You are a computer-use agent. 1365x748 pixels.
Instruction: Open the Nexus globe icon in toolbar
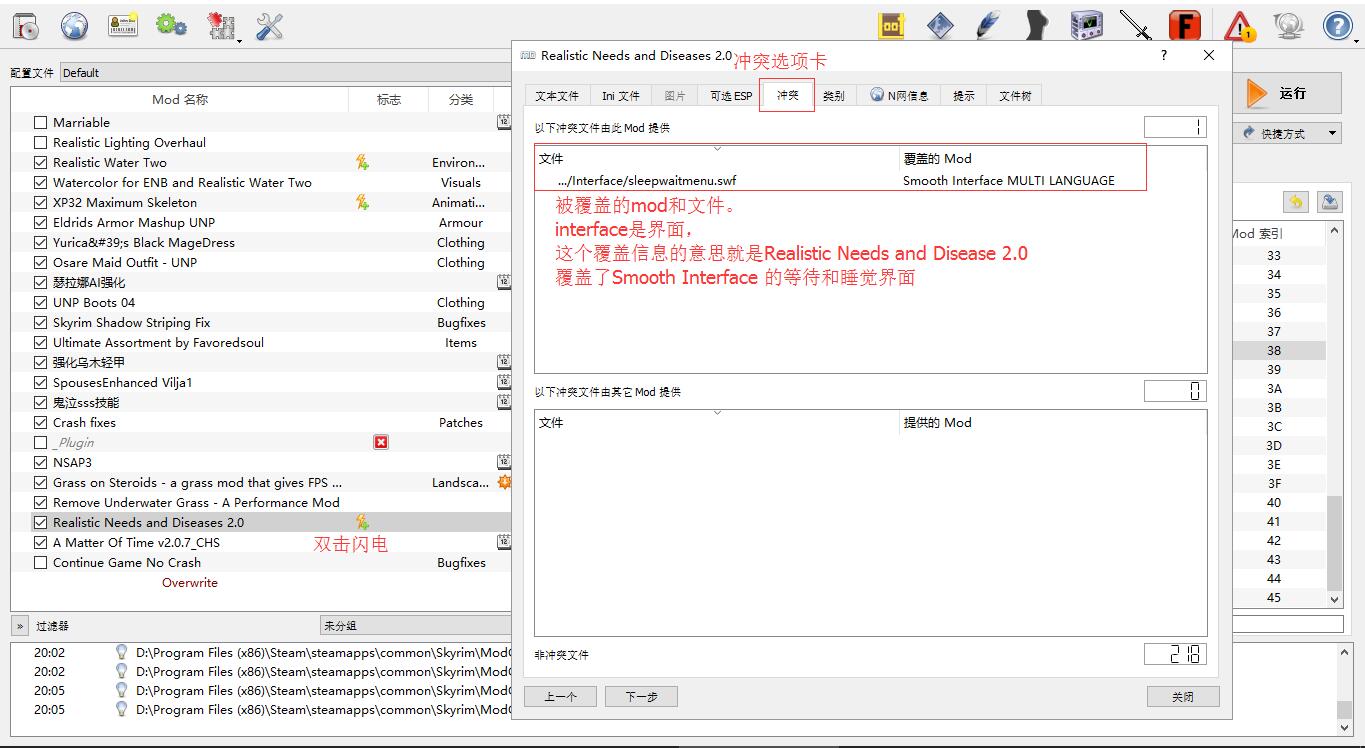[x=74, y=26]
